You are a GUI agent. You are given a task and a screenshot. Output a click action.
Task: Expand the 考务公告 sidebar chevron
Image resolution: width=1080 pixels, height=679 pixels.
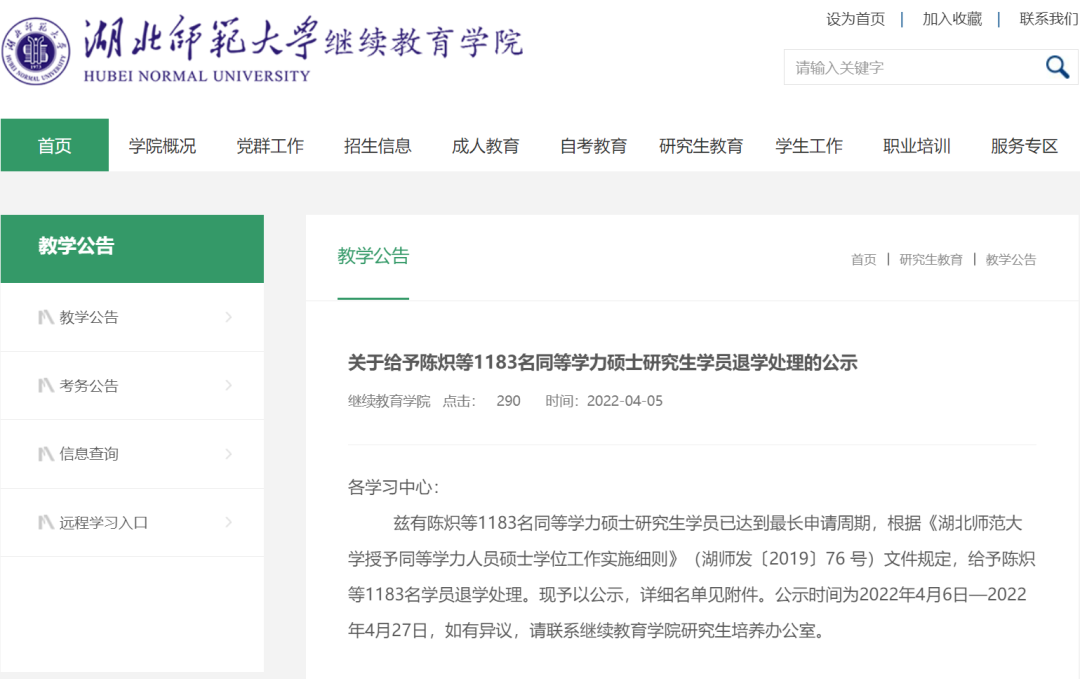click(x=229, y=385)
